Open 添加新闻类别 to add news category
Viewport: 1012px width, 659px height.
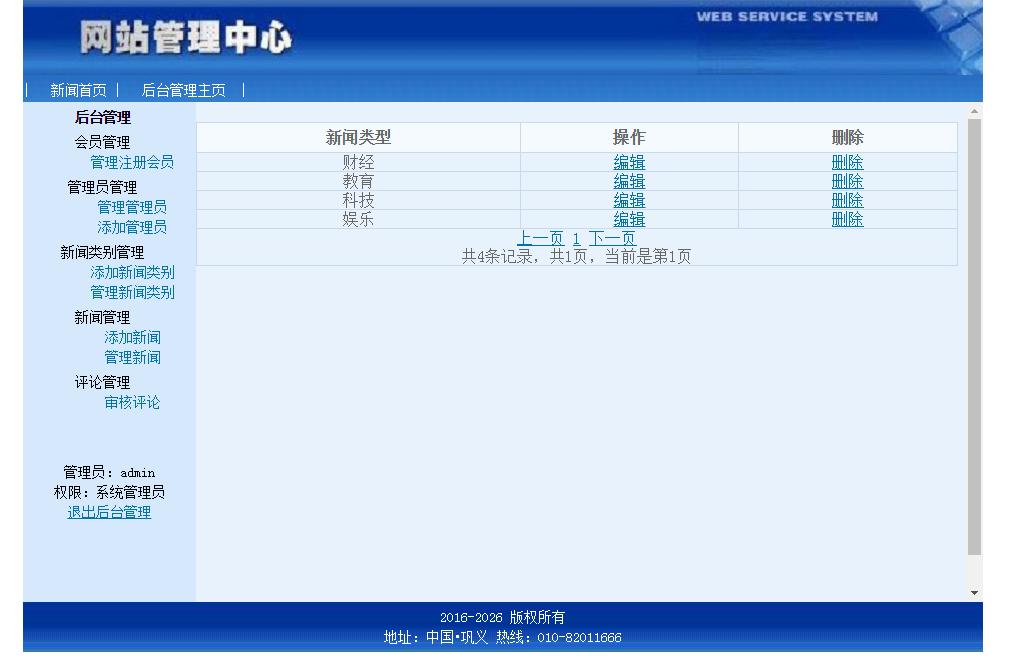tap(134, 272)
